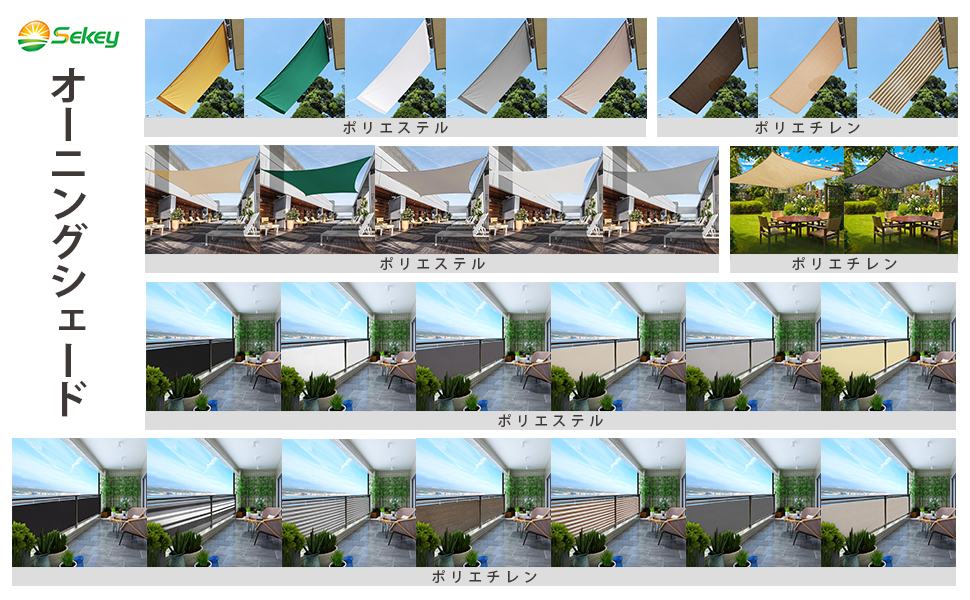Choose the beige sail shade over garden lawn
Image resolution: width=970 pixels, height=600 pixels.
[x=786, y=200]
